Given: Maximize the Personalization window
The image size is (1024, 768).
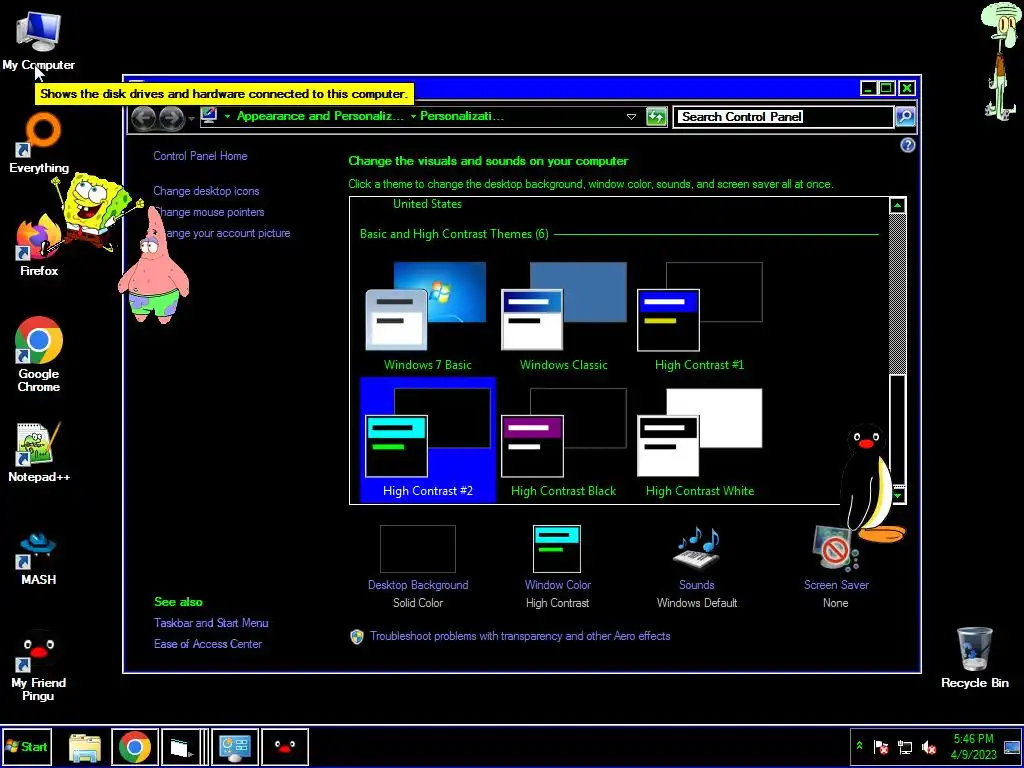Looking at the screenshot, I should (x=886, y=88).
